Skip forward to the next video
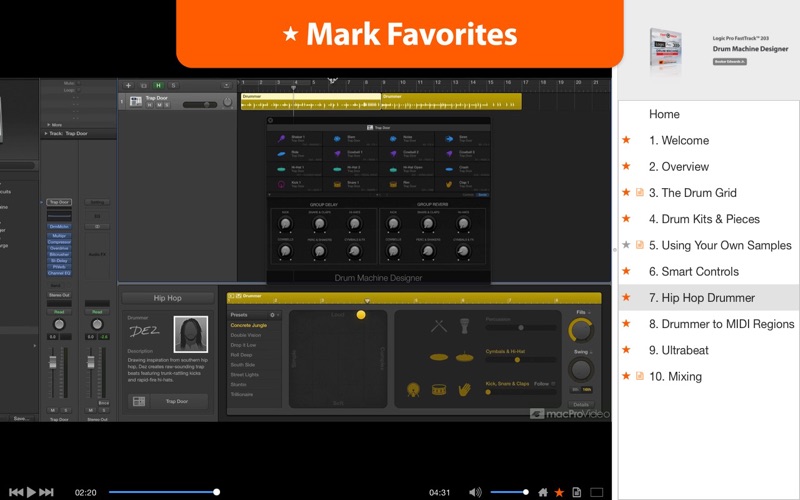Image resolution: width=800 pixels, height=500 pixels. [46, 492]
